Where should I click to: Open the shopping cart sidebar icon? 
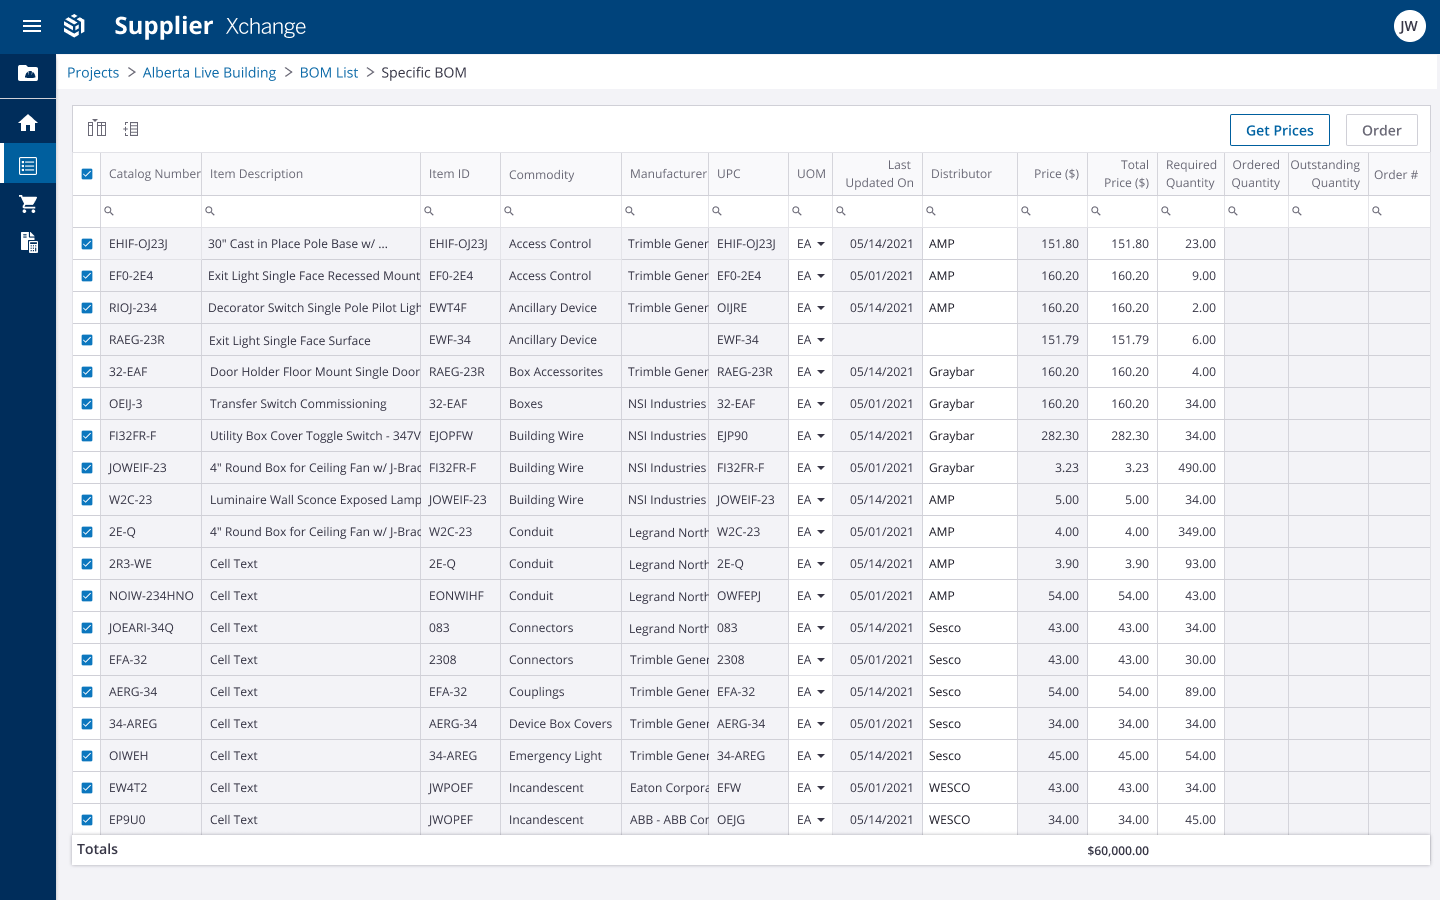[x=28, y=204]
